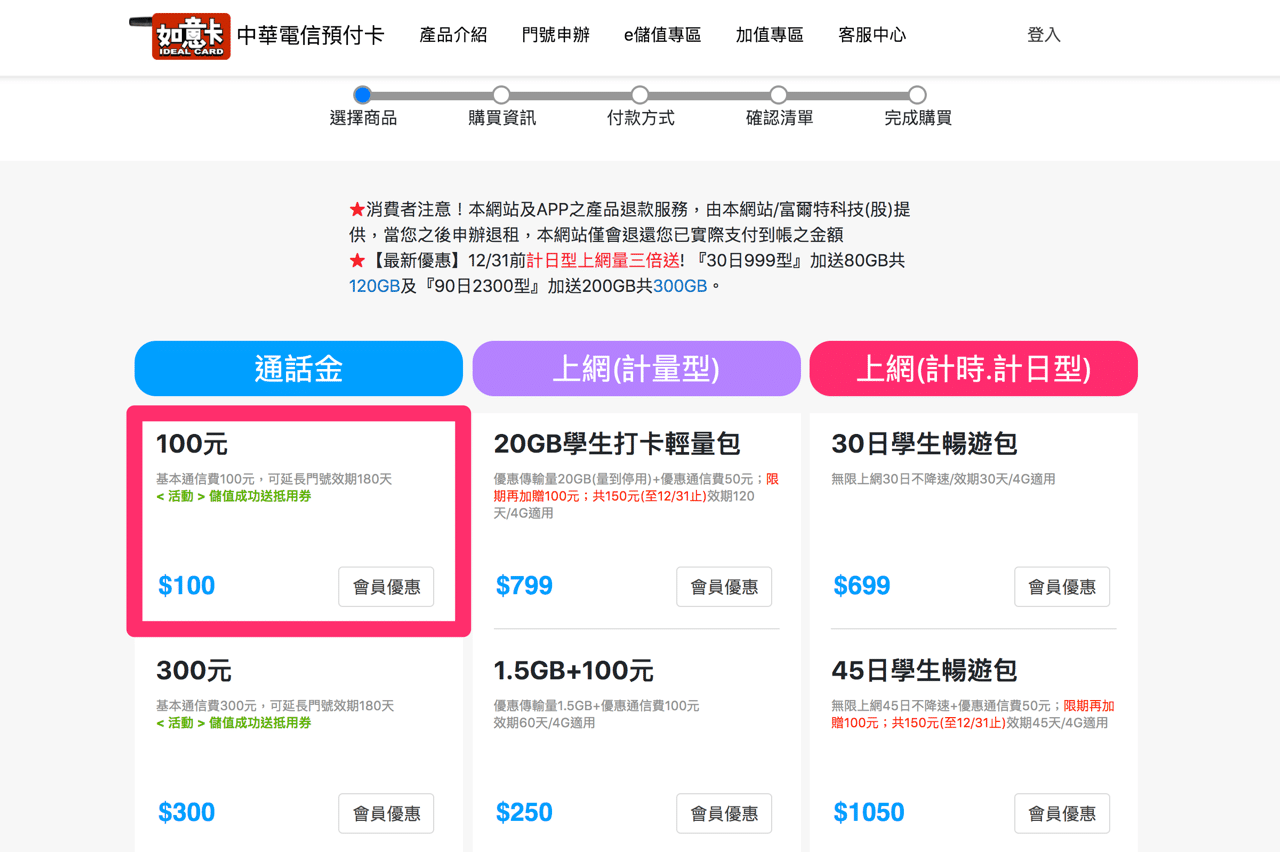Screen dimensions: 1280x852
Task: Click the 完成購買 step label
Action: [918, 118]
